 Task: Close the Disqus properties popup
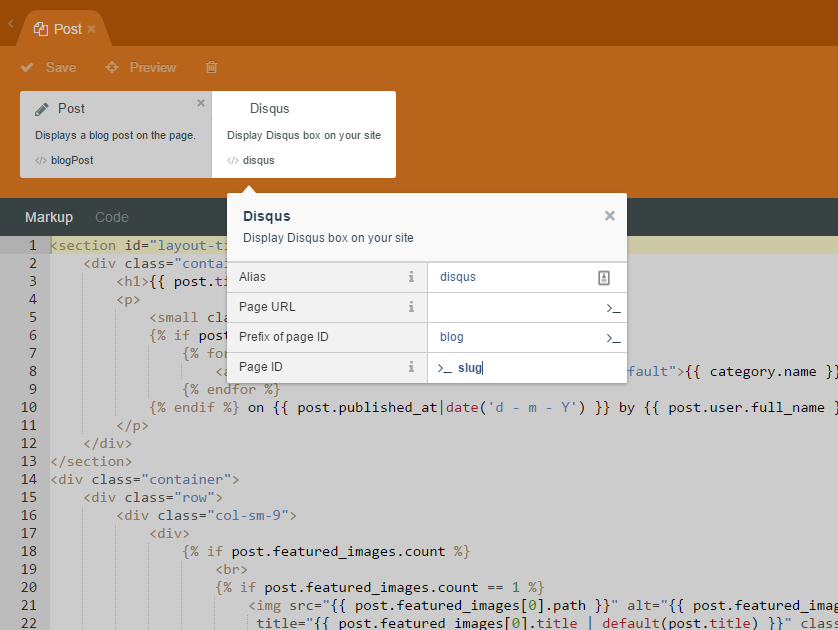point(610,216)
